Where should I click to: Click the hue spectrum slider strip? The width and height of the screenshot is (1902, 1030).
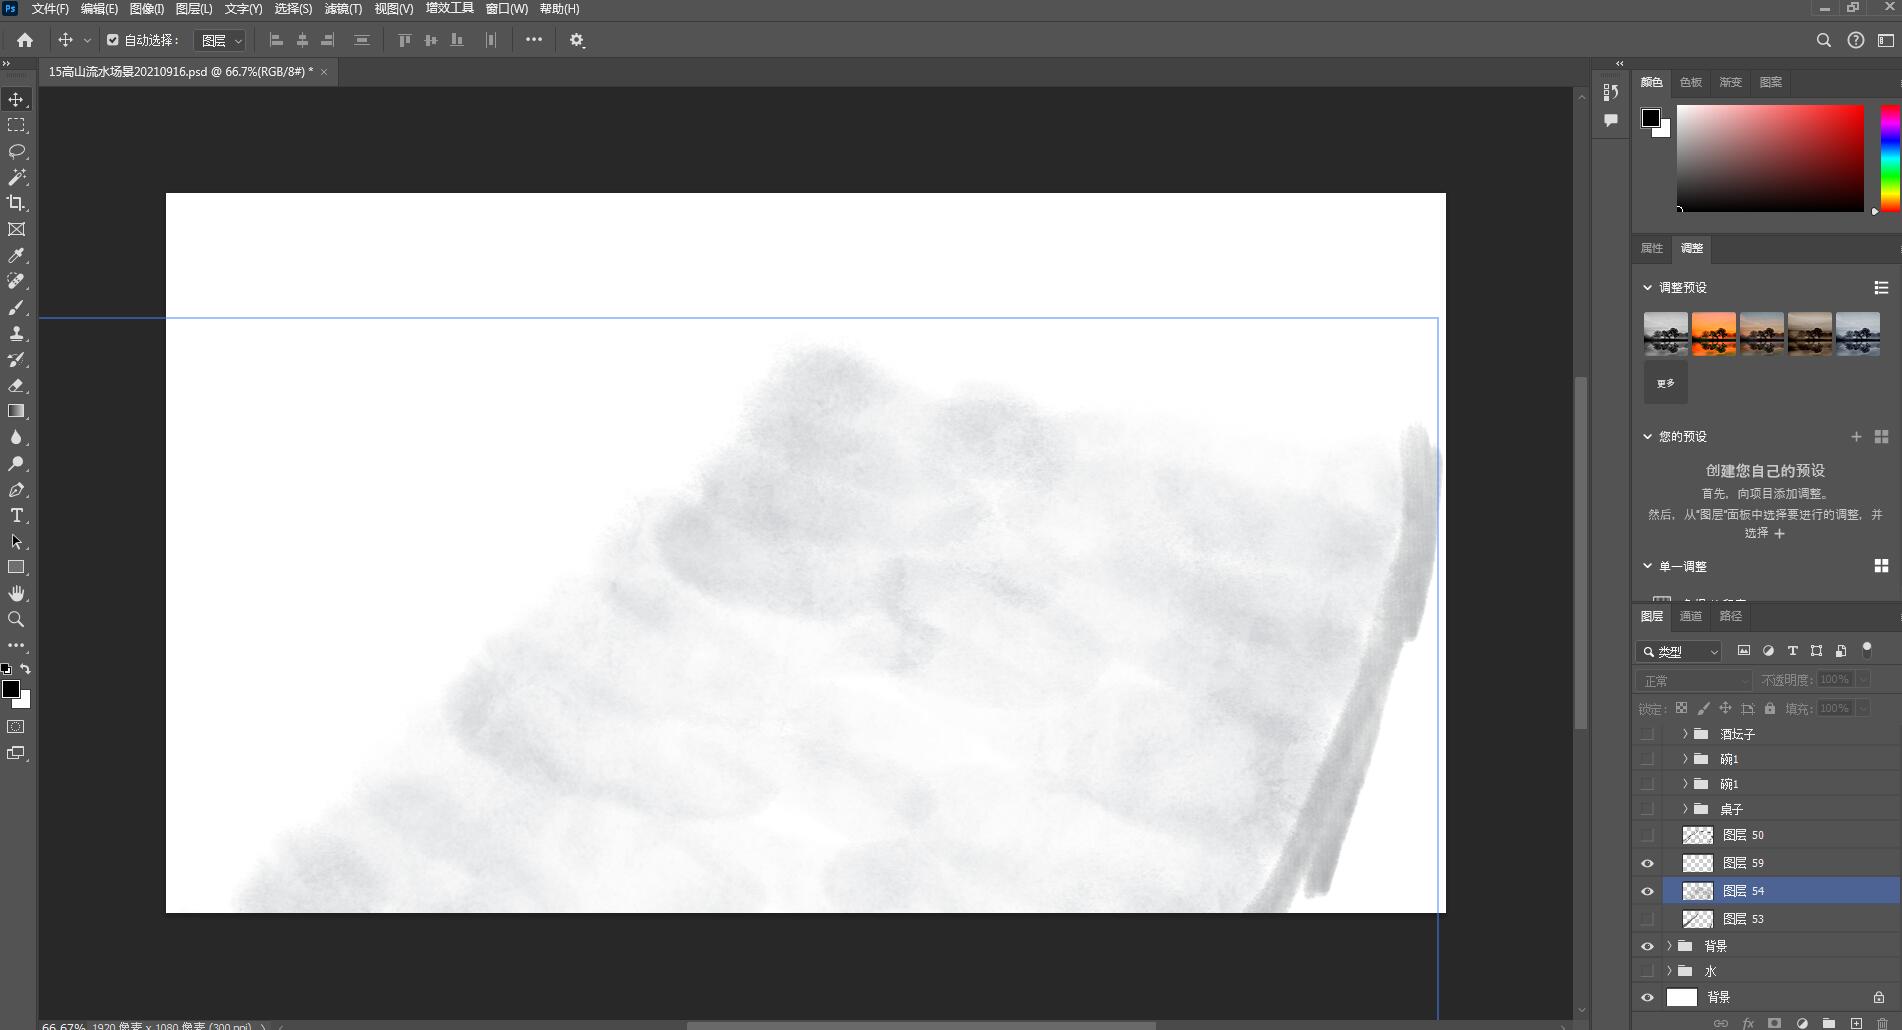point(1890,158)
